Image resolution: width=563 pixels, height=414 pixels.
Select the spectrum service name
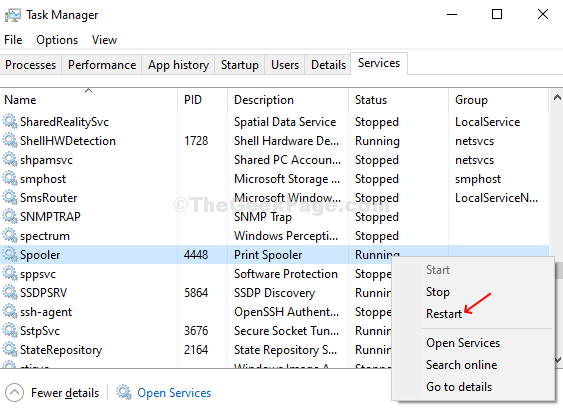[45, 236]
